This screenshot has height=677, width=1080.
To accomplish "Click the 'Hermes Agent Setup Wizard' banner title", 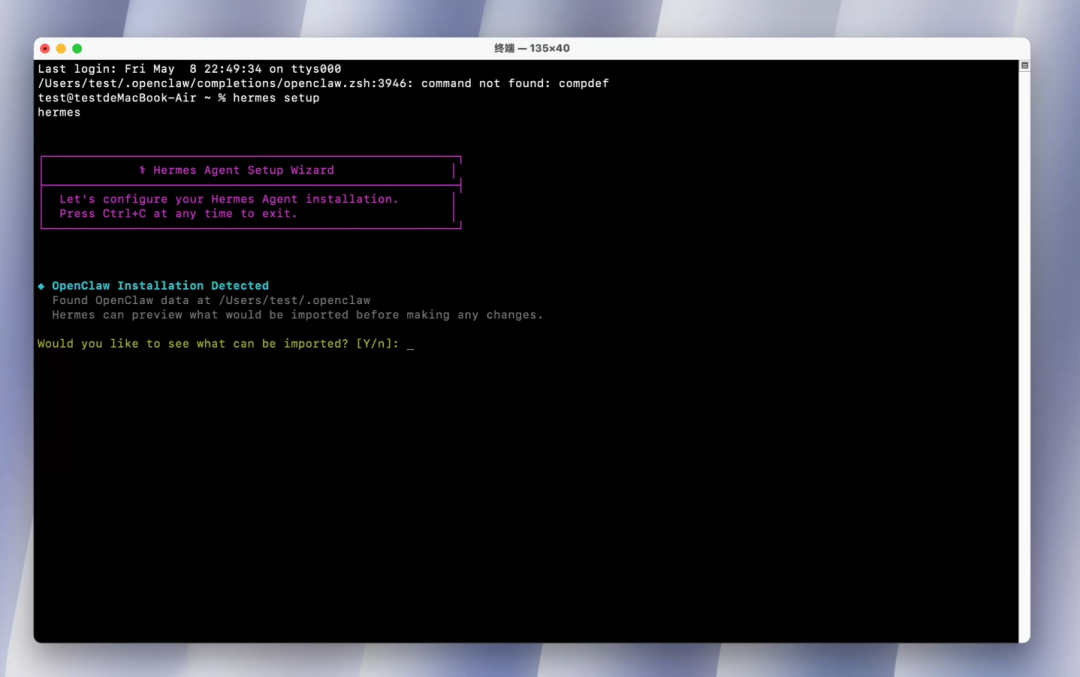I will (x=243, y=170).
